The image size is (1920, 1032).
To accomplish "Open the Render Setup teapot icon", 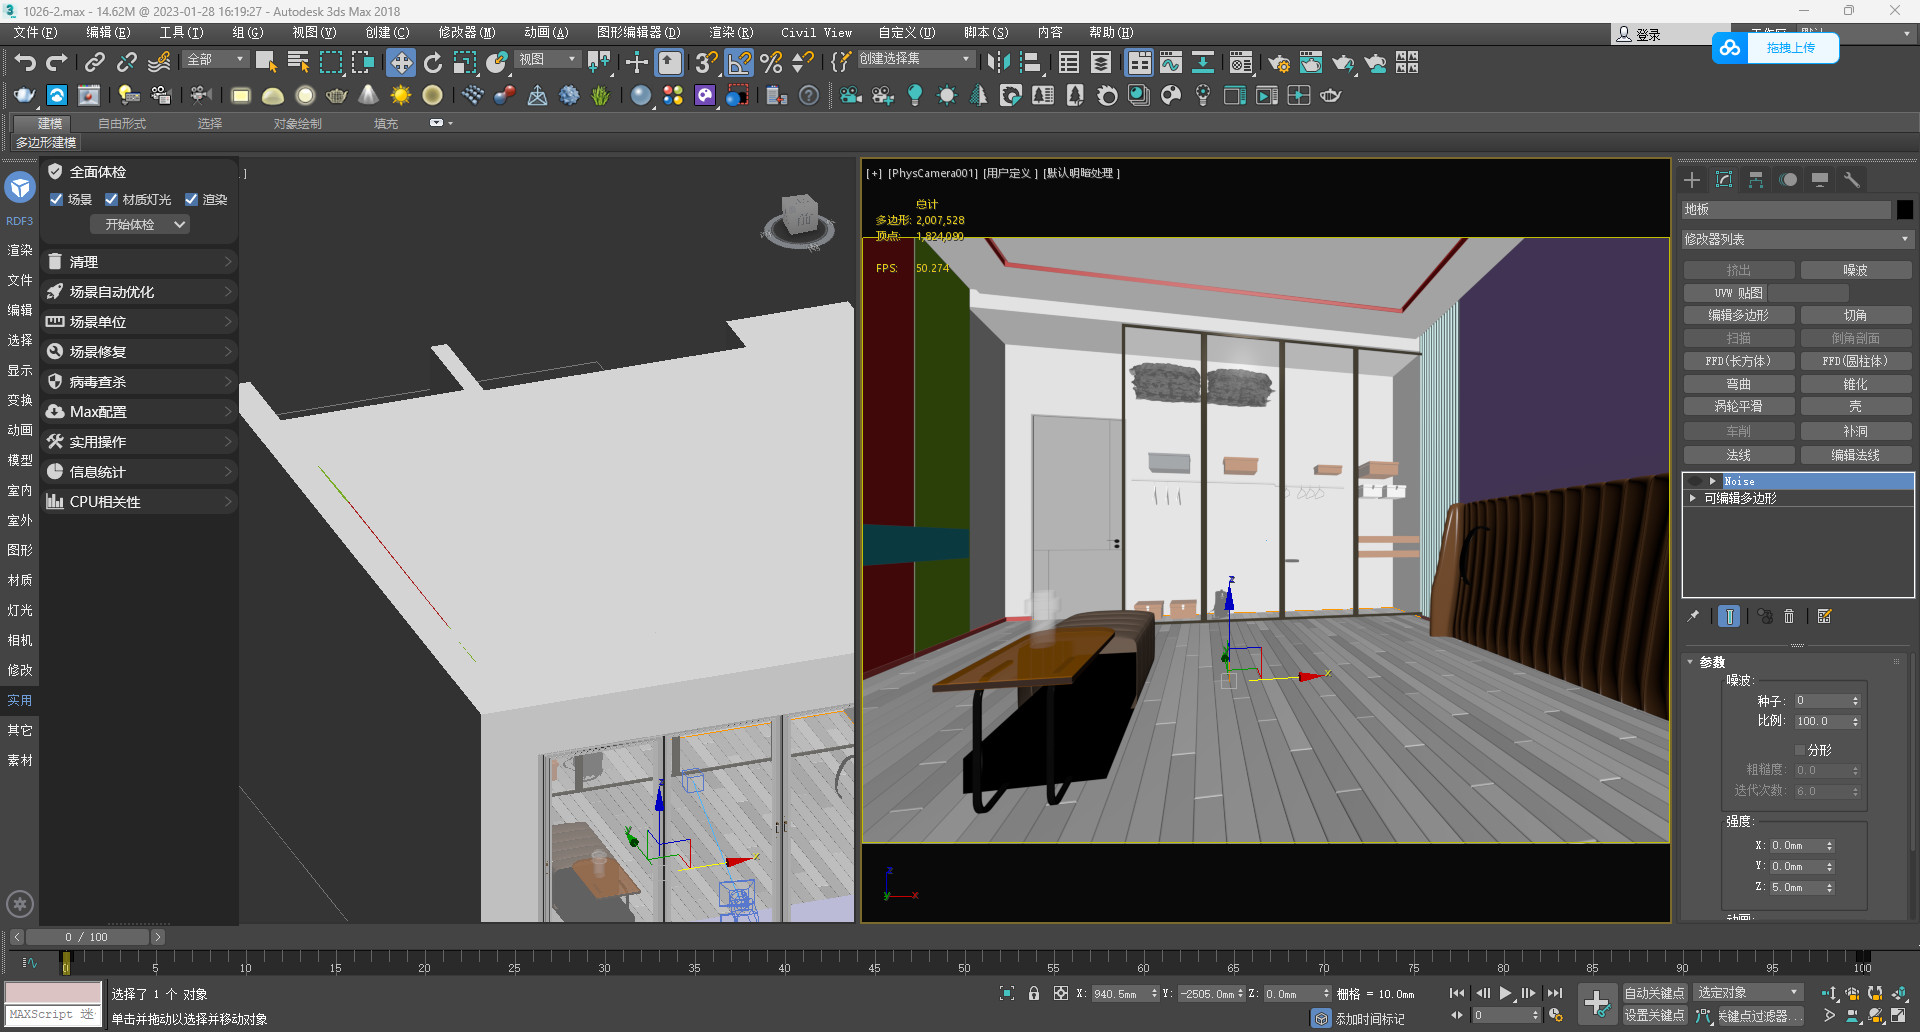I will pyautogui.click(x=1279, y=63).
